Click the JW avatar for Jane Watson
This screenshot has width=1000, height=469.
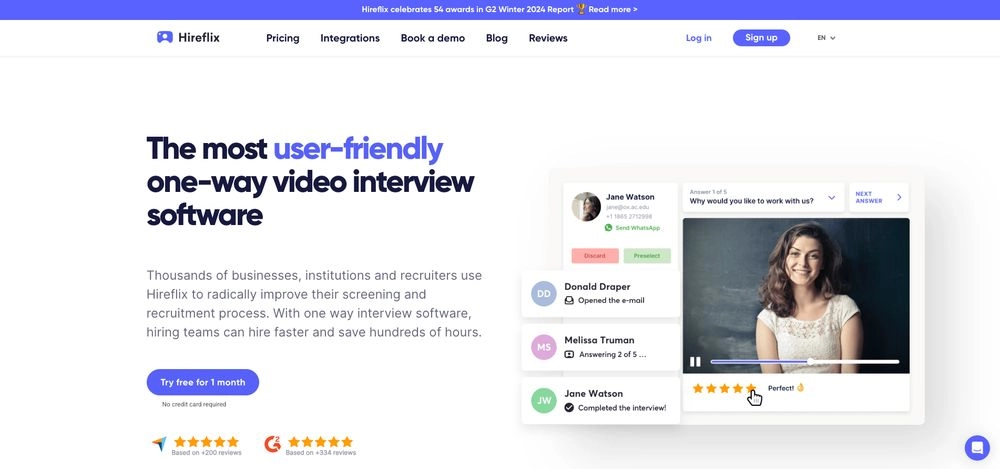[x=543, y=401]
